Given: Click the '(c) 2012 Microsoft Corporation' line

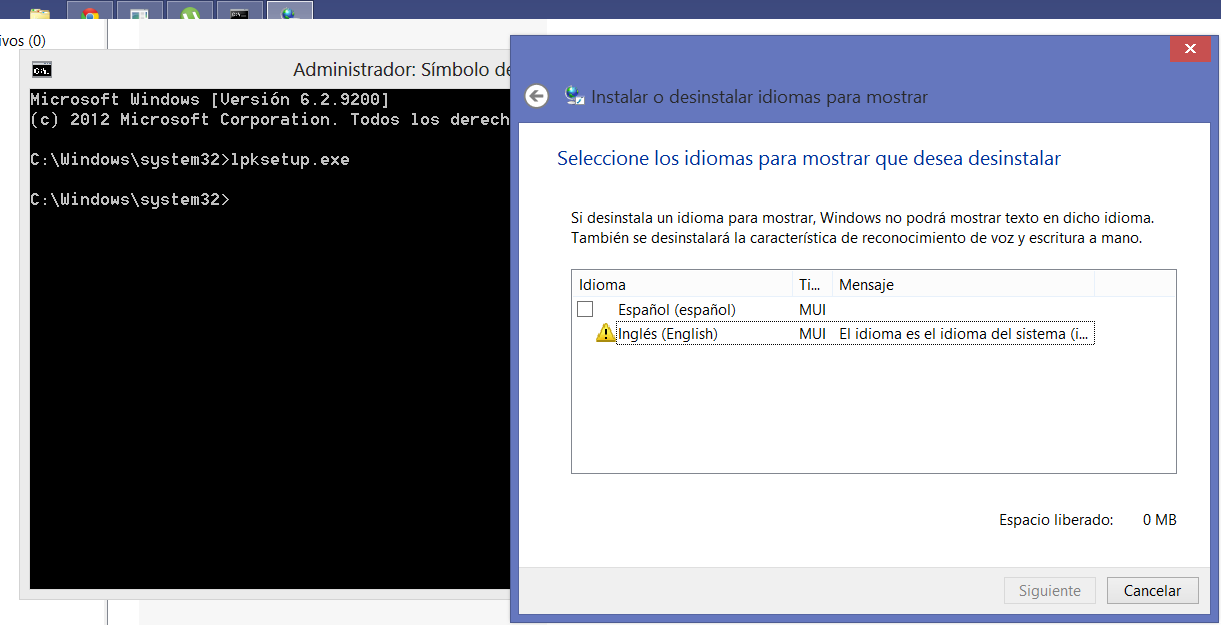Looking at the screenshot, I should pyautogui.click(x=270, y=120).
